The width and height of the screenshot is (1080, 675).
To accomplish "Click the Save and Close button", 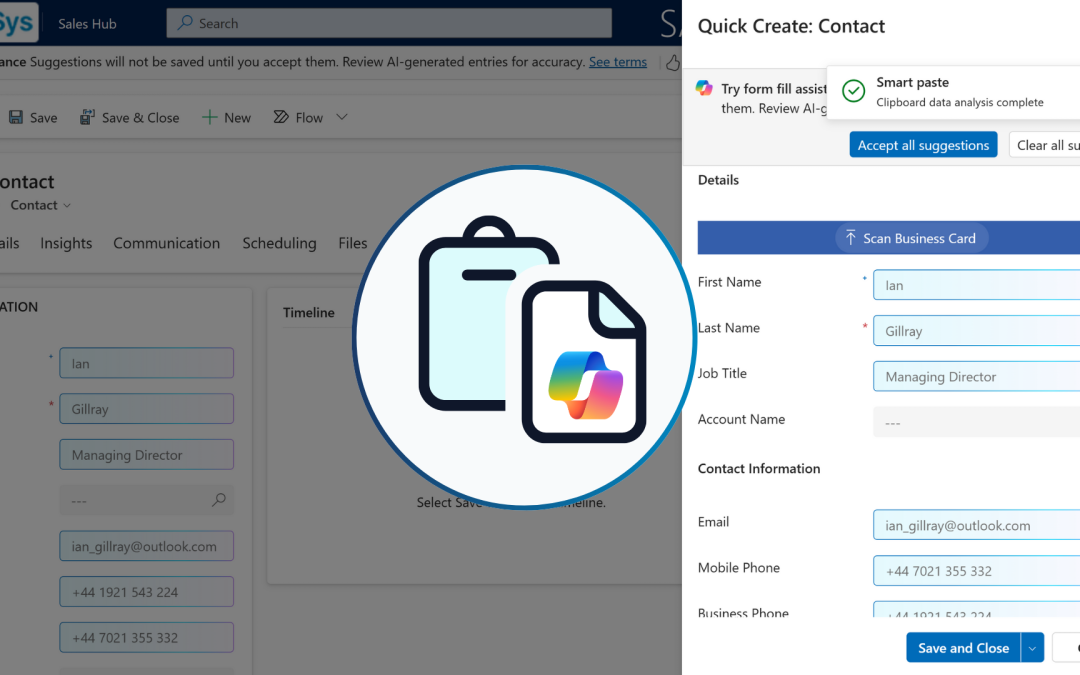I will coord(963,647).
